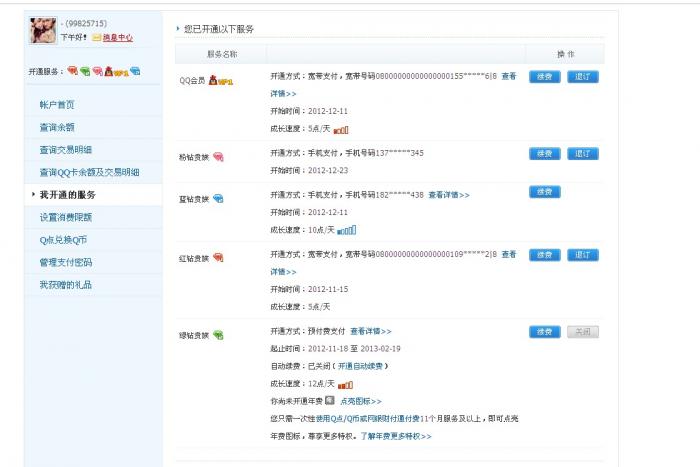Open 查询QQ卡余额及交易明细

89,172
